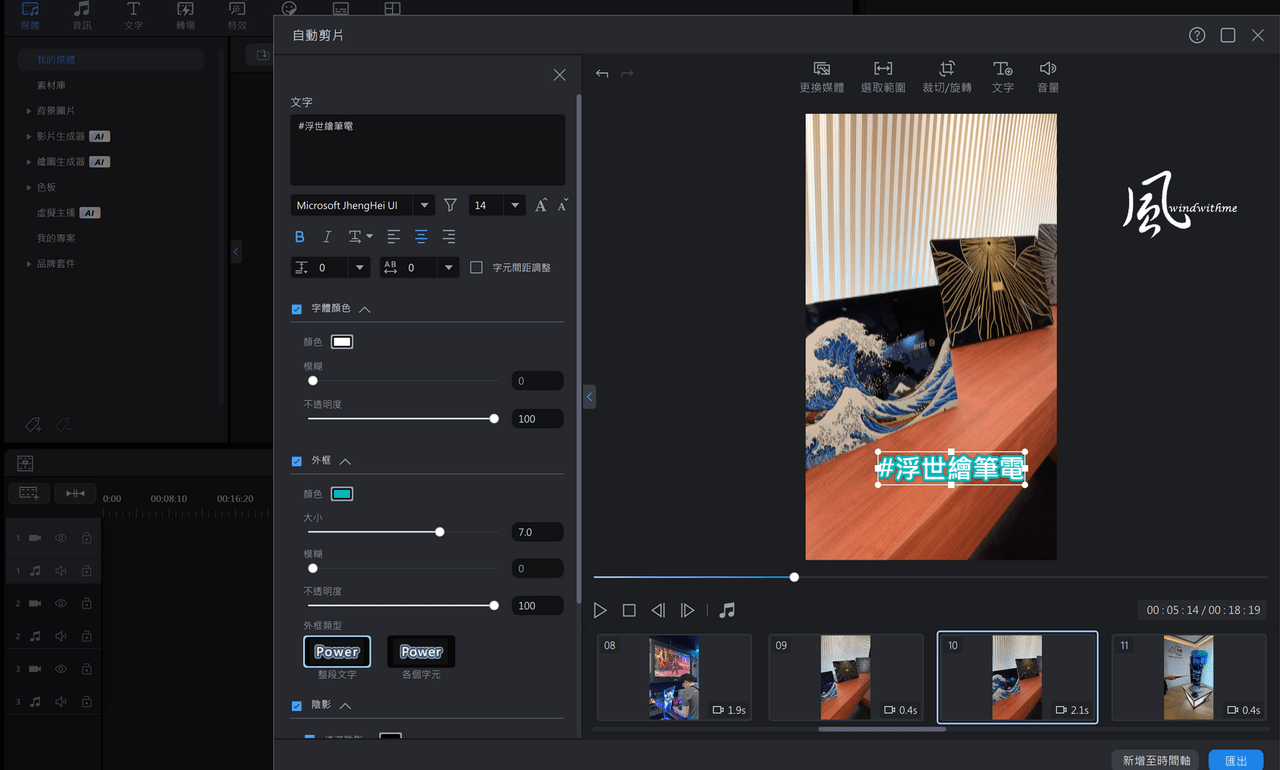
Task: Decrease font size with smaller A icon
Action: coord(563,205)
